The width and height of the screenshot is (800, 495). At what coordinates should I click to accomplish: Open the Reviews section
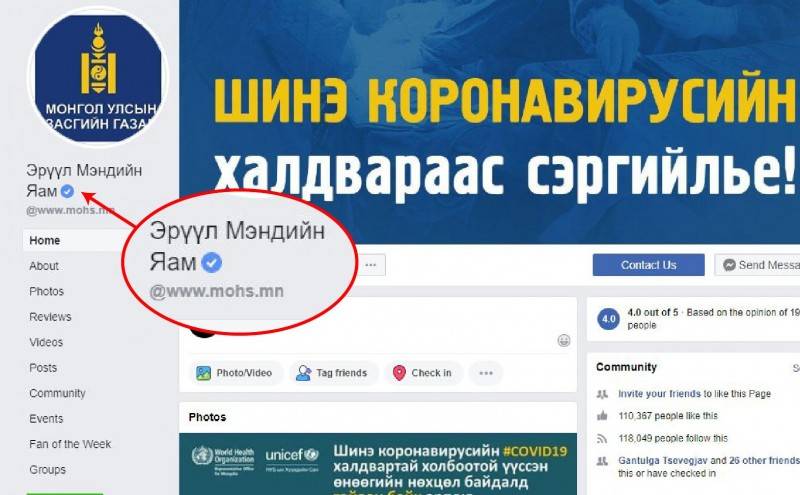tap(50, 317)
